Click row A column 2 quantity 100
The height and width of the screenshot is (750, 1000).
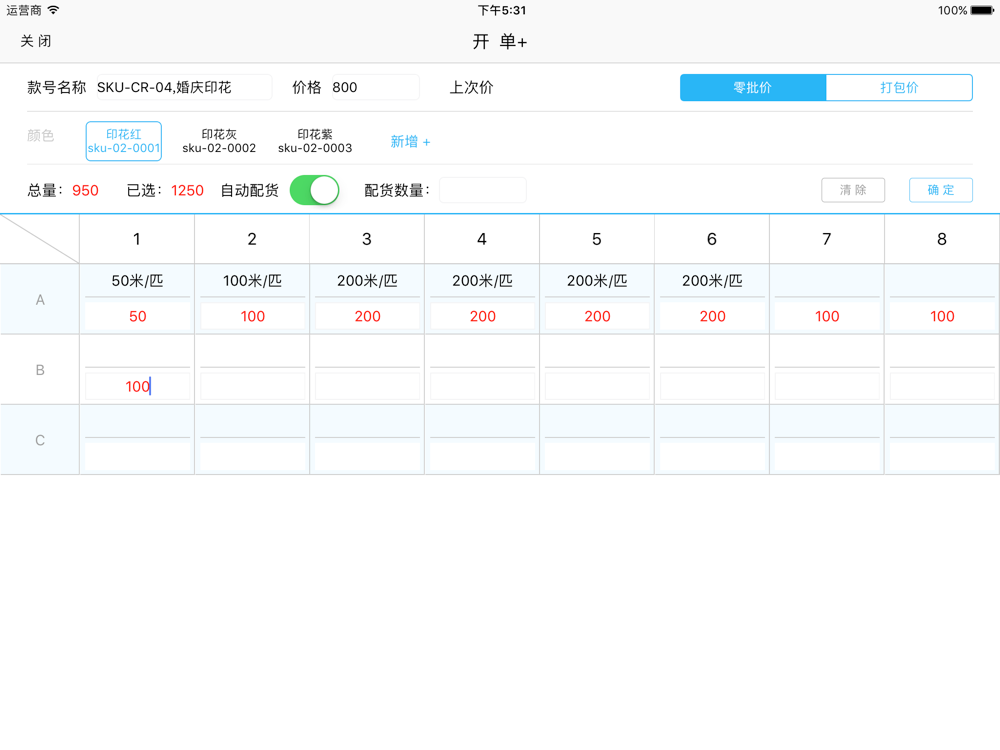tap(253, 316)
